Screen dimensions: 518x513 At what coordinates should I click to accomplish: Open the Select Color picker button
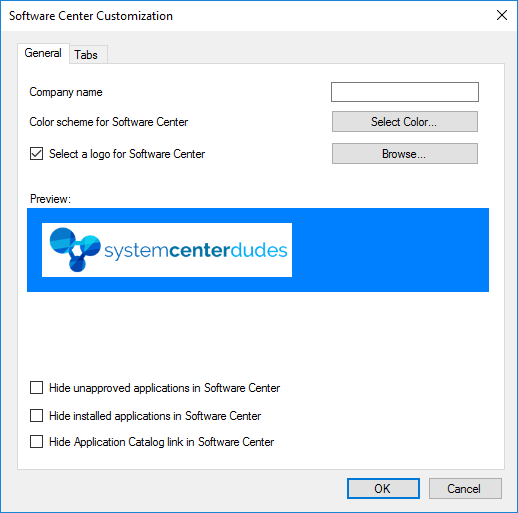(405, 122)
